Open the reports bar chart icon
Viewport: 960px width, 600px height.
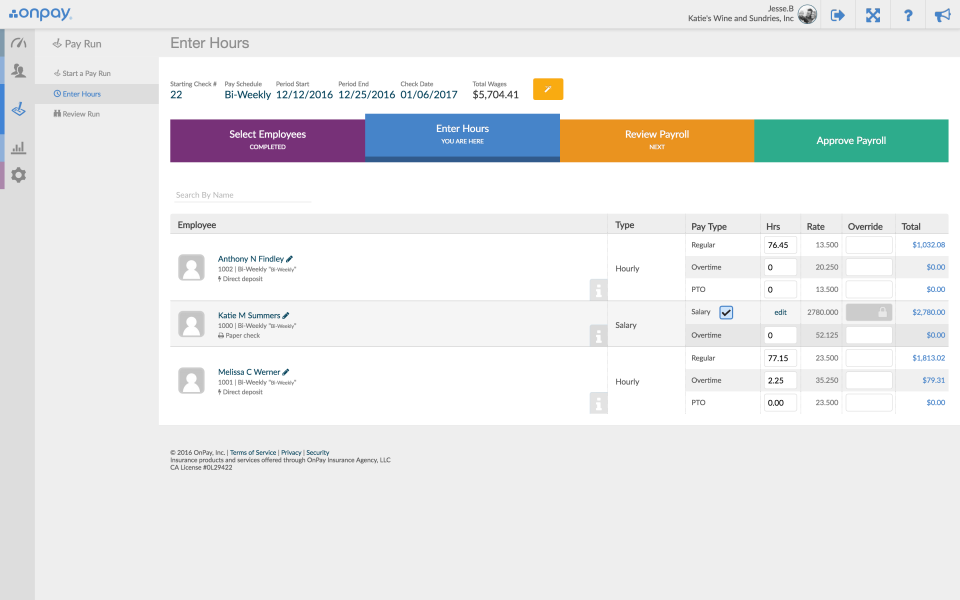pos(19,147)
